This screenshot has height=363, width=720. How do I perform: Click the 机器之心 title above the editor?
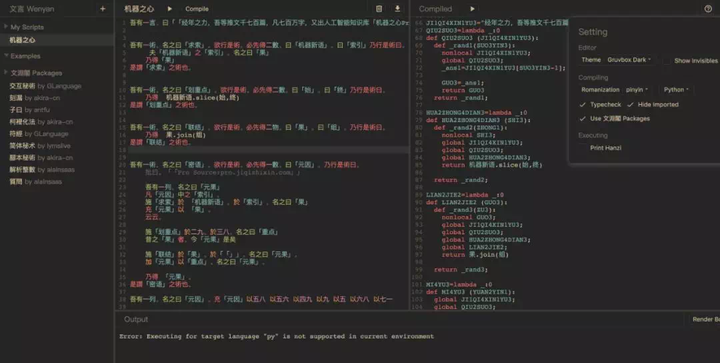tap(139, 9)
